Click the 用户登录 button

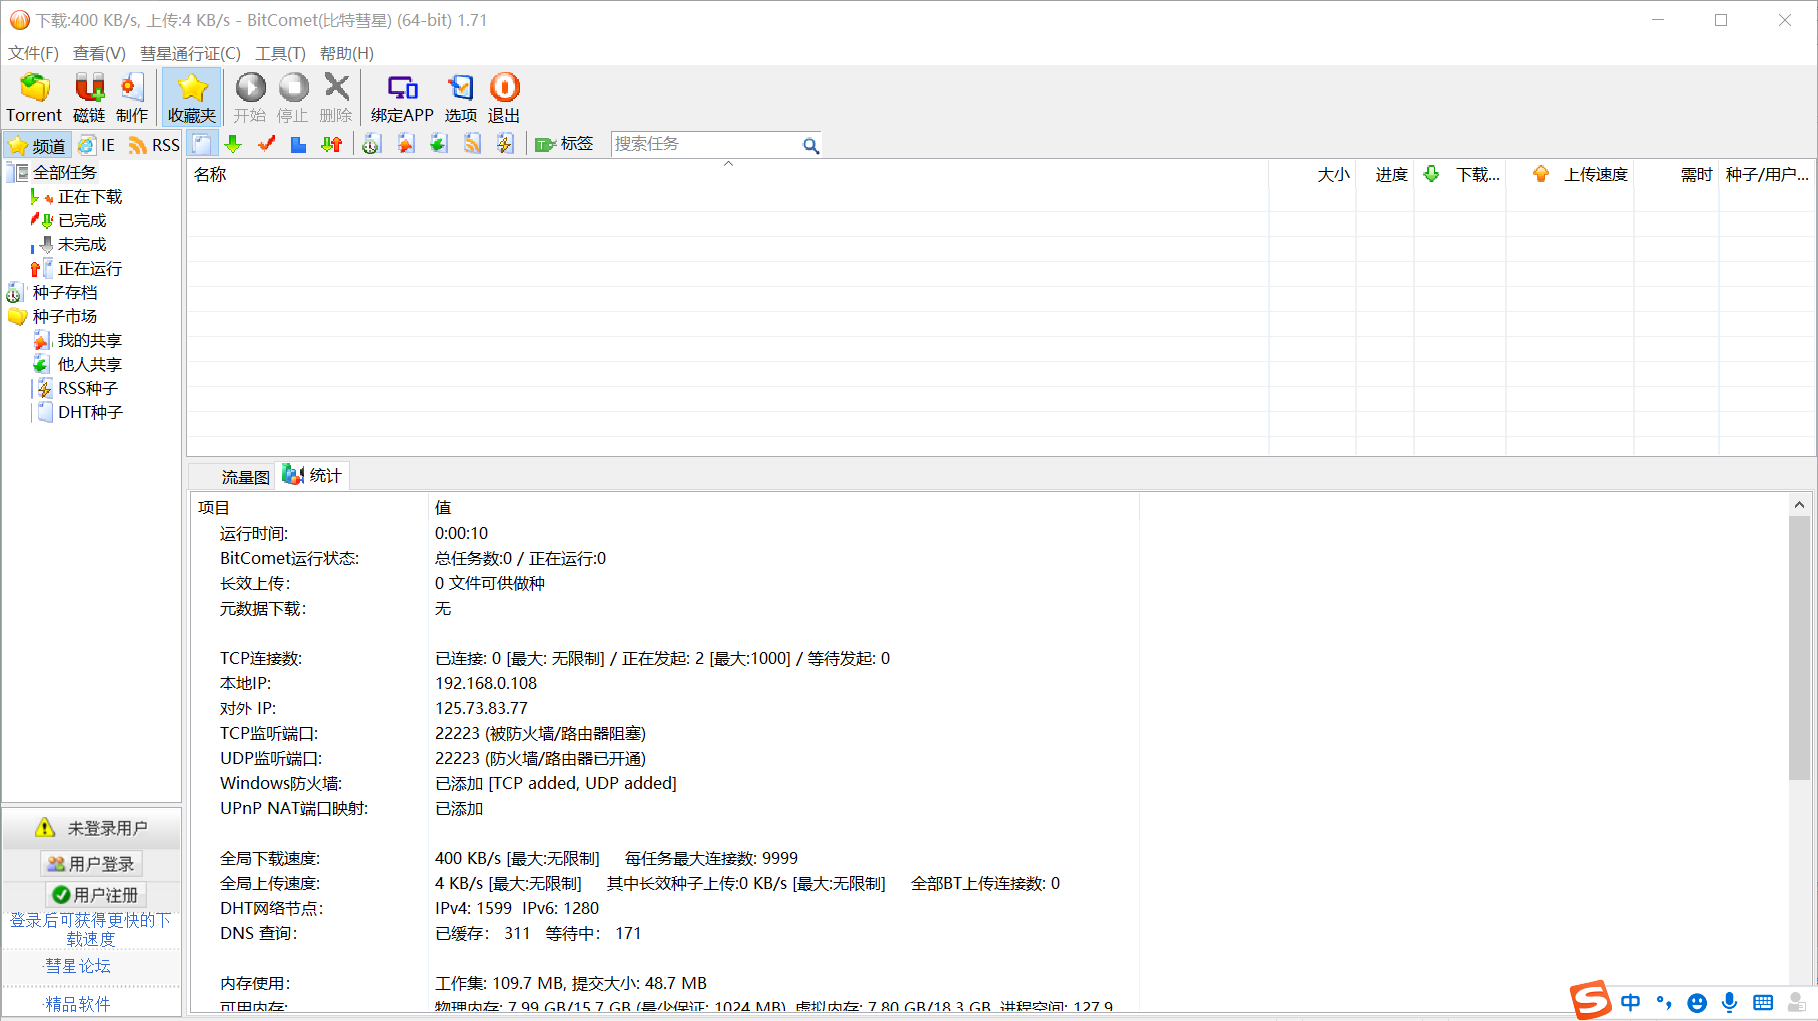click(91, 864)
